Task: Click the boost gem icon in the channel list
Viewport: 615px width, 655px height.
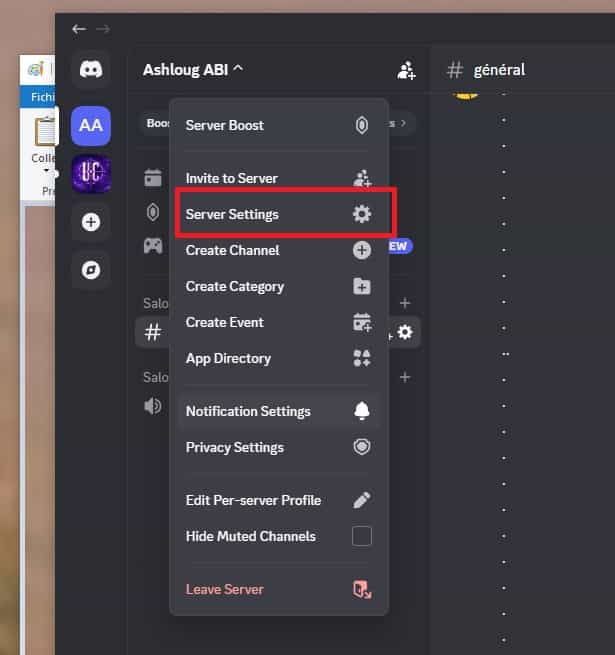Action: pos(153,212)
